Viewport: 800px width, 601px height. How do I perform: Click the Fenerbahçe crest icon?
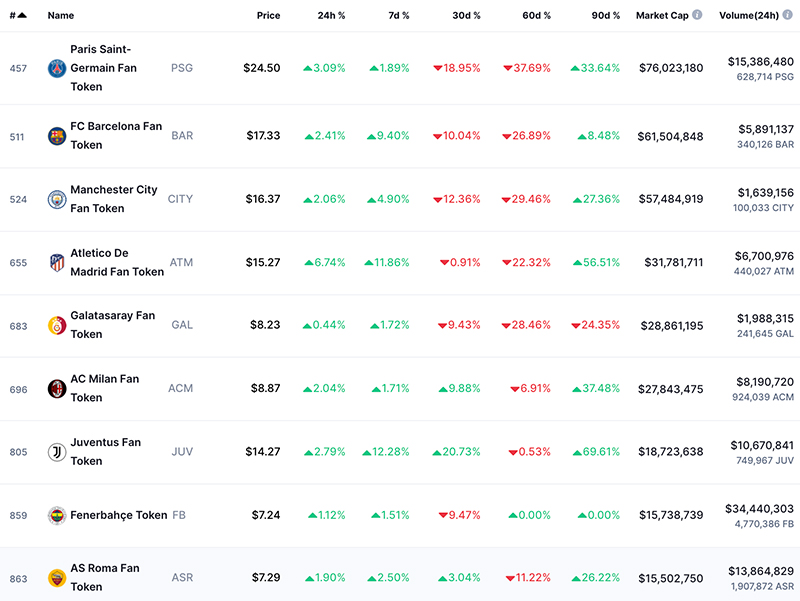pos(57,515)
